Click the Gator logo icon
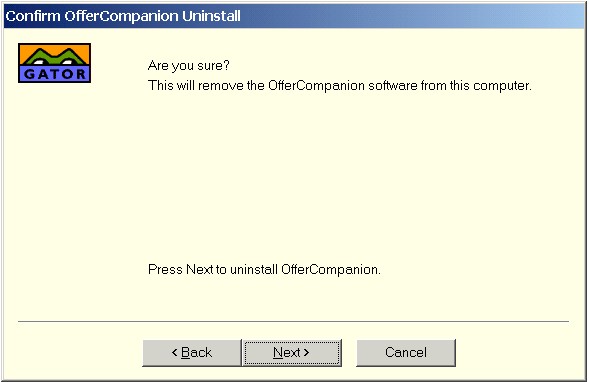Viewport: 589px width, 382px height. pos(54,63)
